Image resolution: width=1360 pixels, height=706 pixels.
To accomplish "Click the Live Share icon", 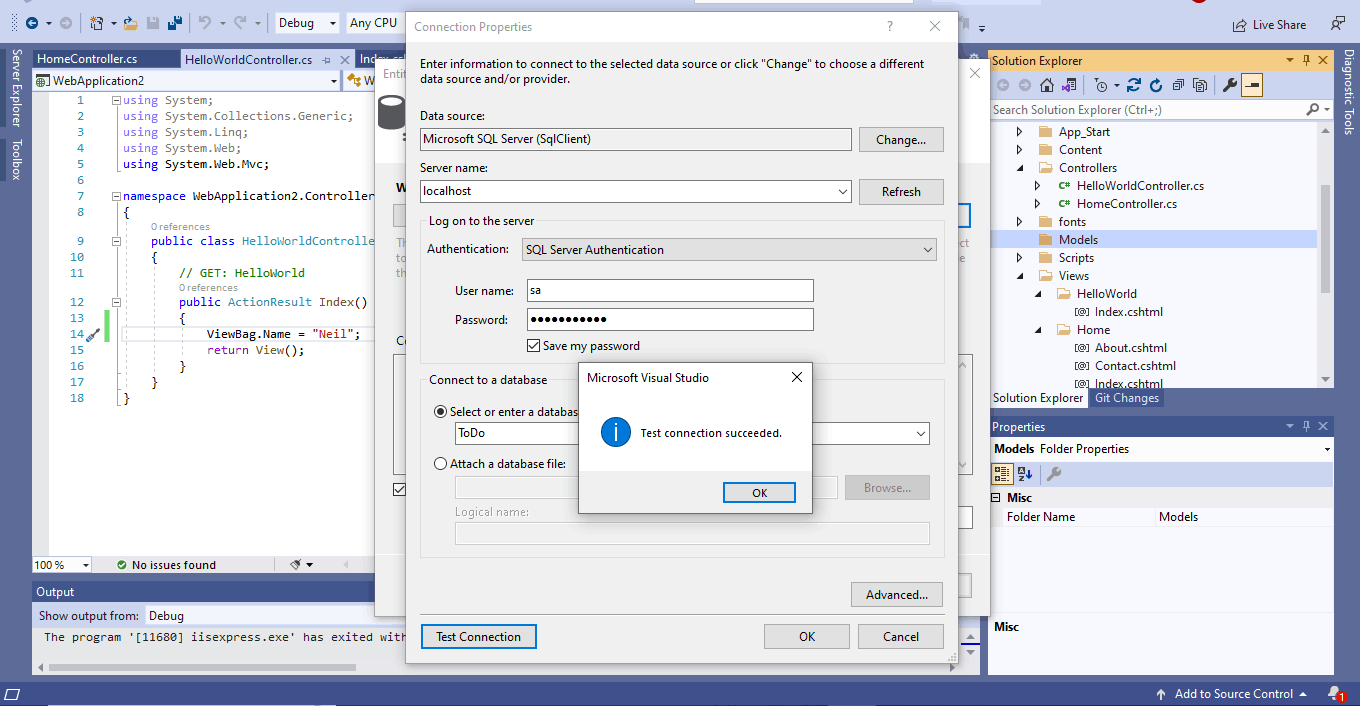I will point(1240,25).
